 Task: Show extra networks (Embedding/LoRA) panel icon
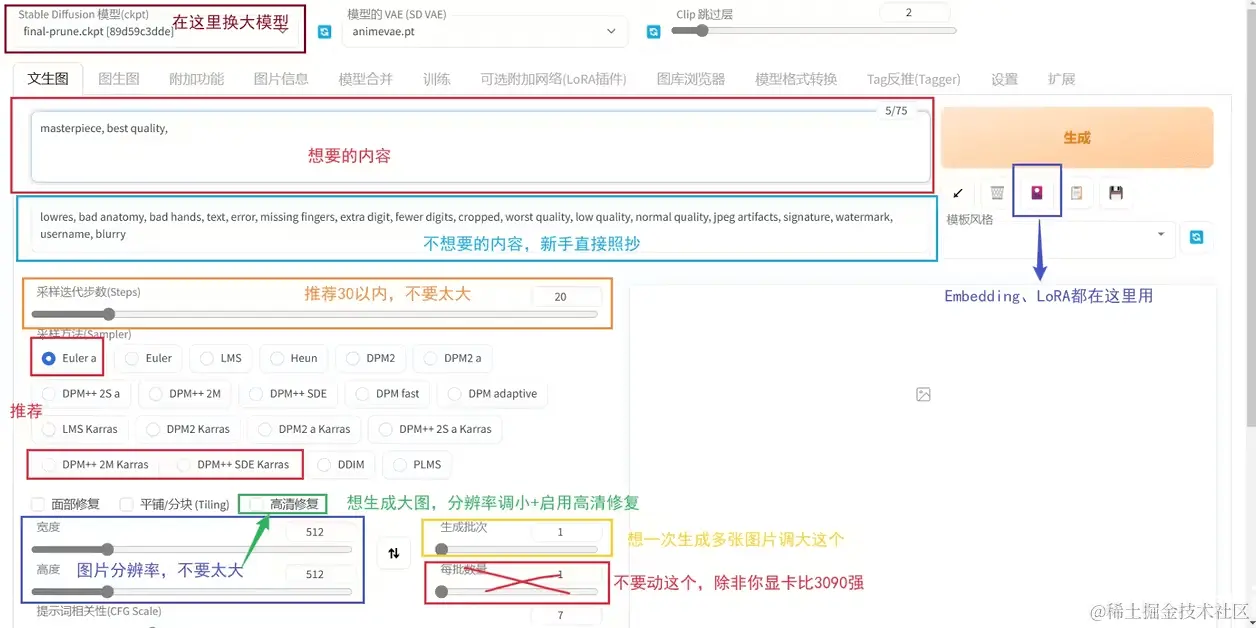[1037, 193]
